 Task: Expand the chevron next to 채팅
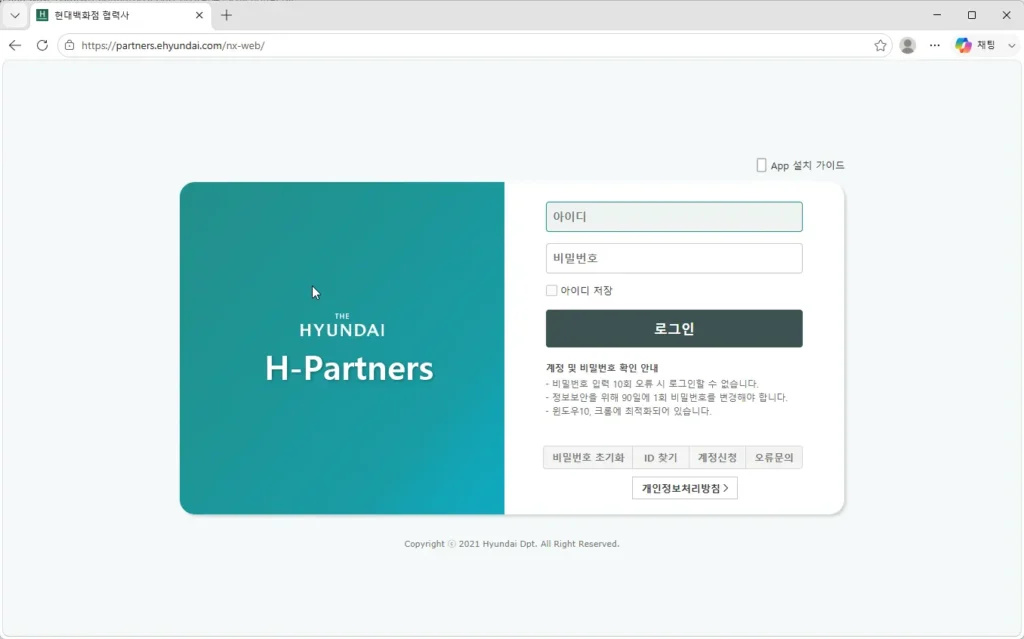1012,45
